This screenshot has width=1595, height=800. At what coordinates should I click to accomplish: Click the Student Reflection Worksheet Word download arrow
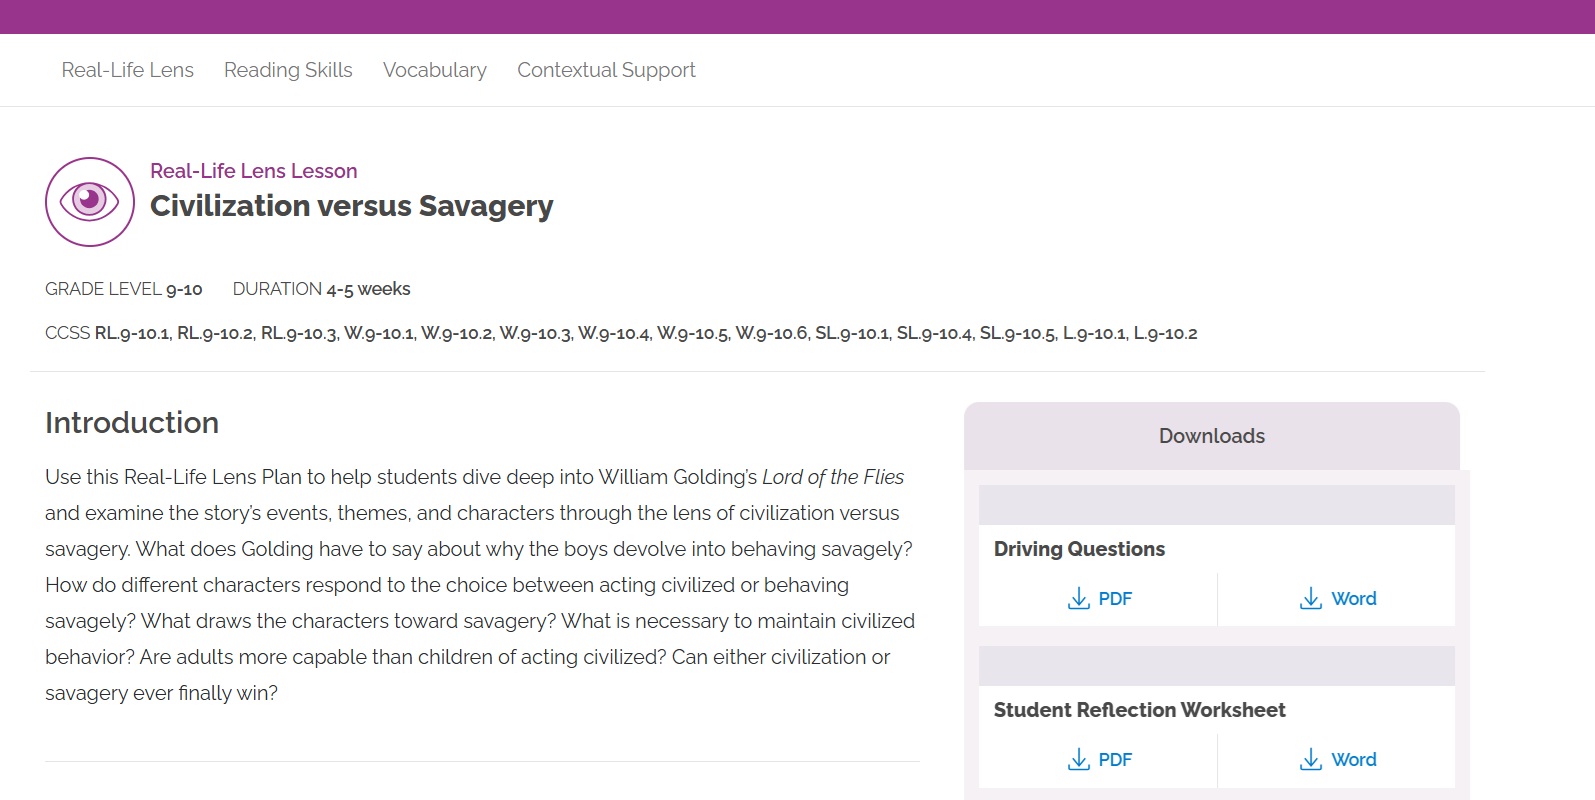point(1310,760)
